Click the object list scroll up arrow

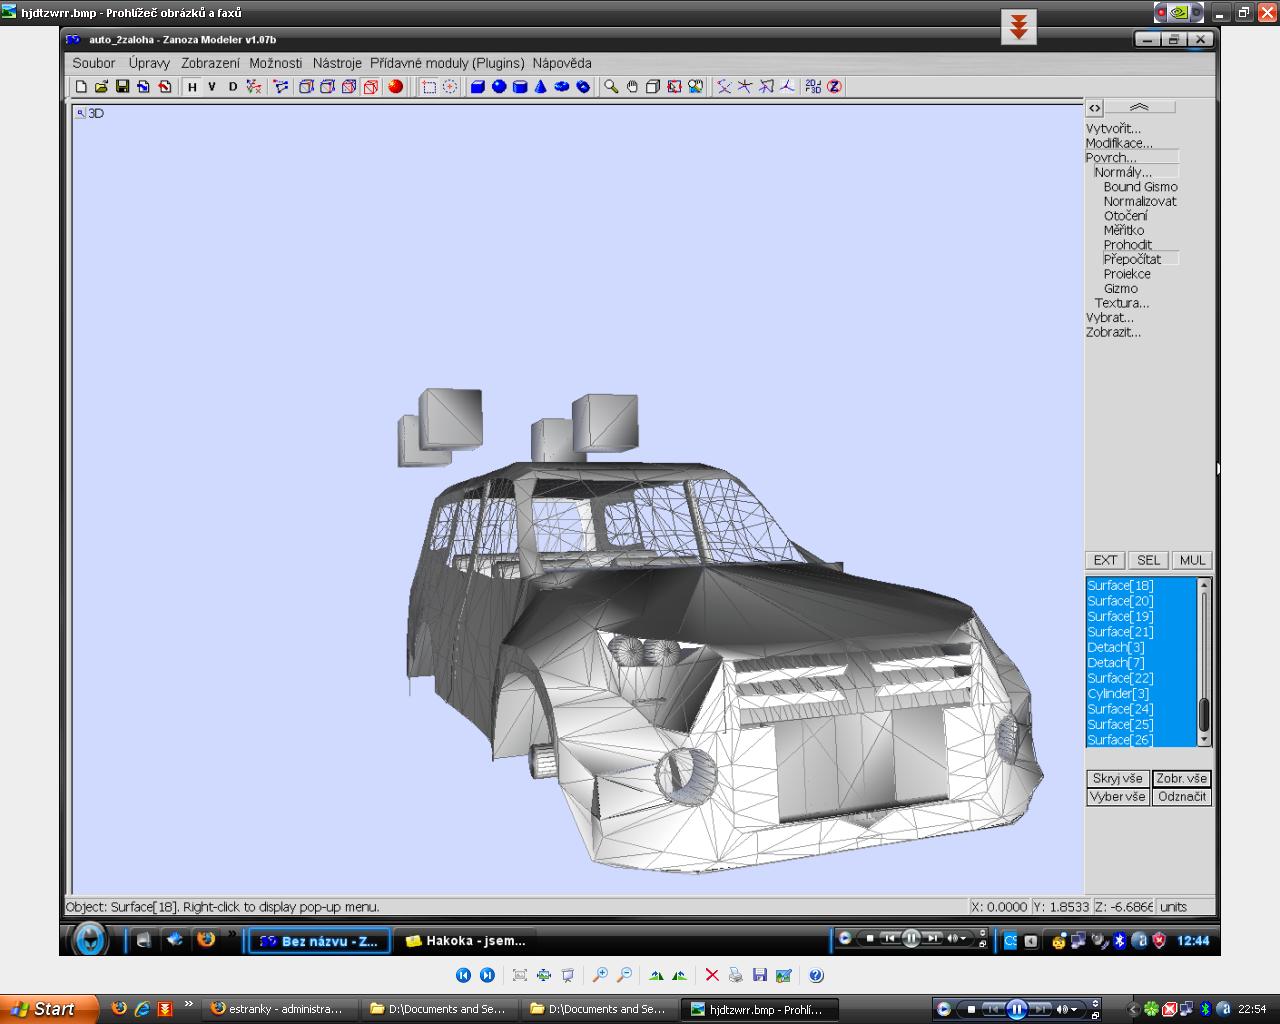[1204, 585]
